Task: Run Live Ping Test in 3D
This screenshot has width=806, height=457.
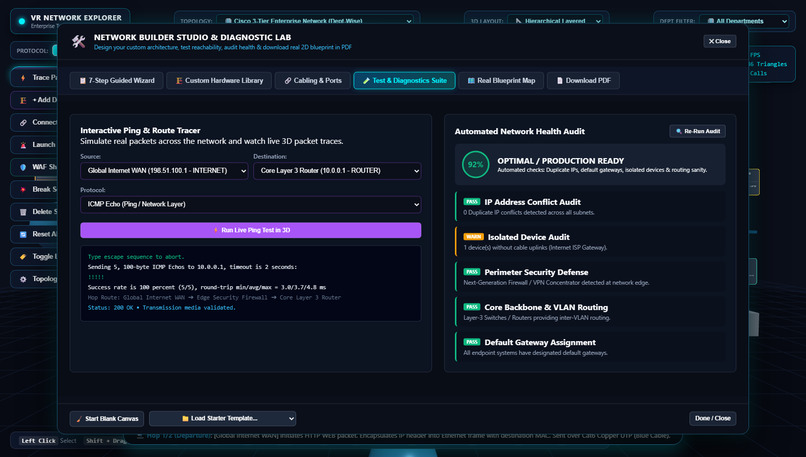Action: coord(251,230)
